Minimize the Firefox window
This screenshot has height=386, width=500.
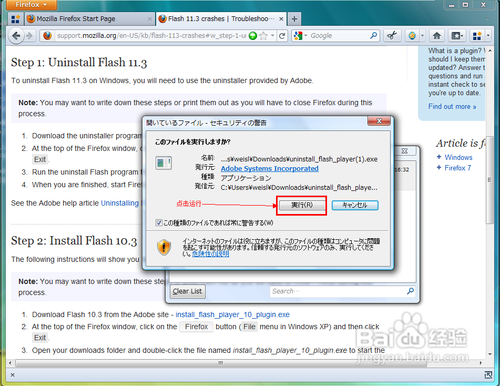coord(451,5)
